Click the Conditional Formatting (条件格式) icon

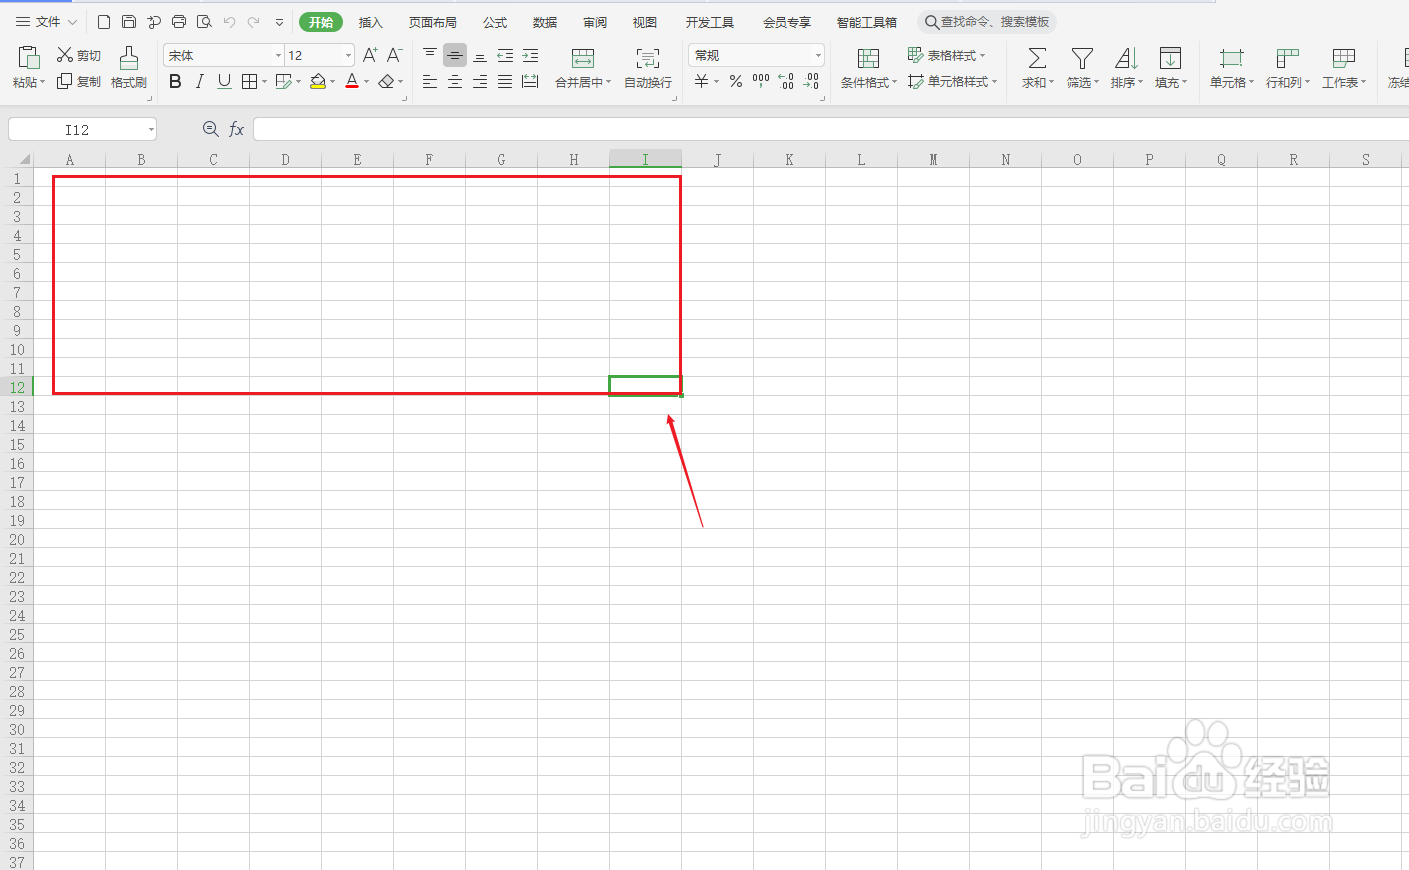point(868,59)
